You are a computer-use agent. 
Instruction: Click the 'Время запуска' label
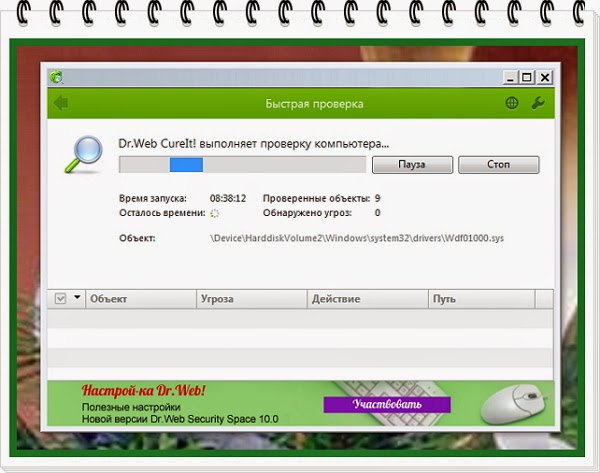click(x=153, y=199)
